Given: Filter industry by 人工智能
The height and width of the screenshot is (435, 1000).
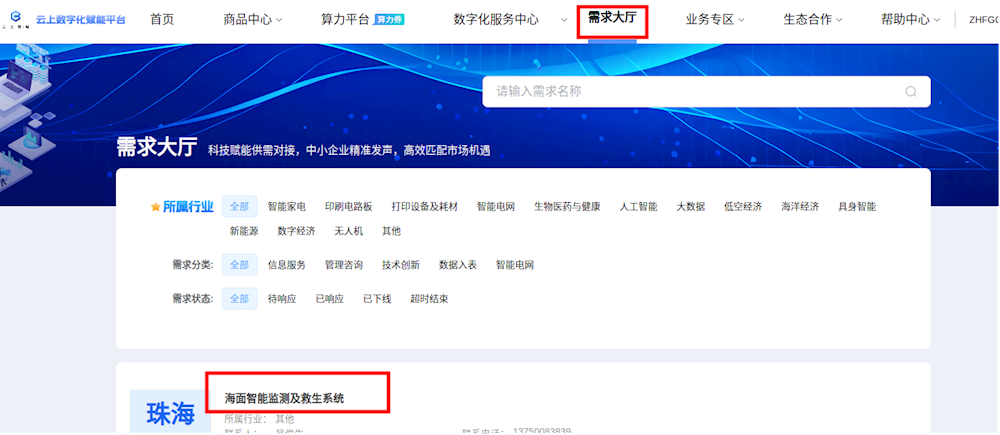Looking at the screenshot, I should (x=638, y=207).
